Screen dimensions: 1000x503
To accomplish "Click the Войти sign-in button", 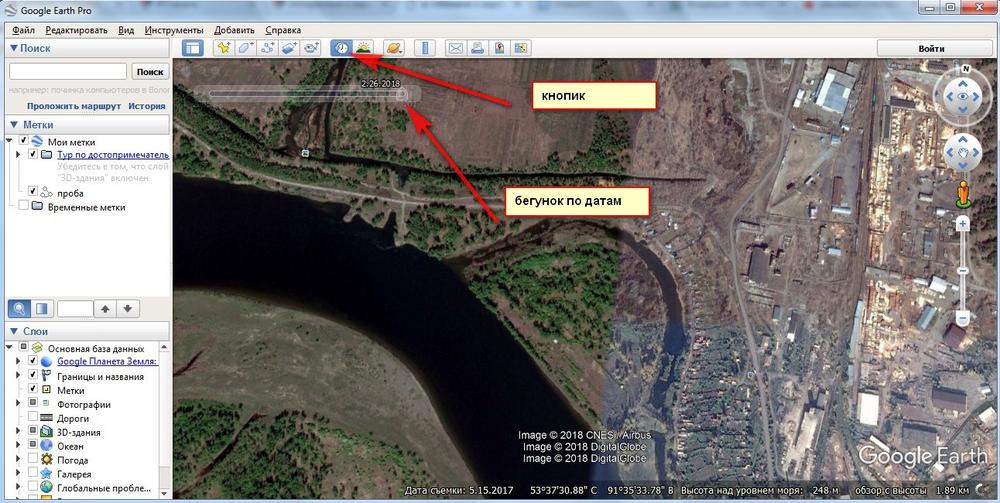I will pyautogui.click(x=930, y=48).
